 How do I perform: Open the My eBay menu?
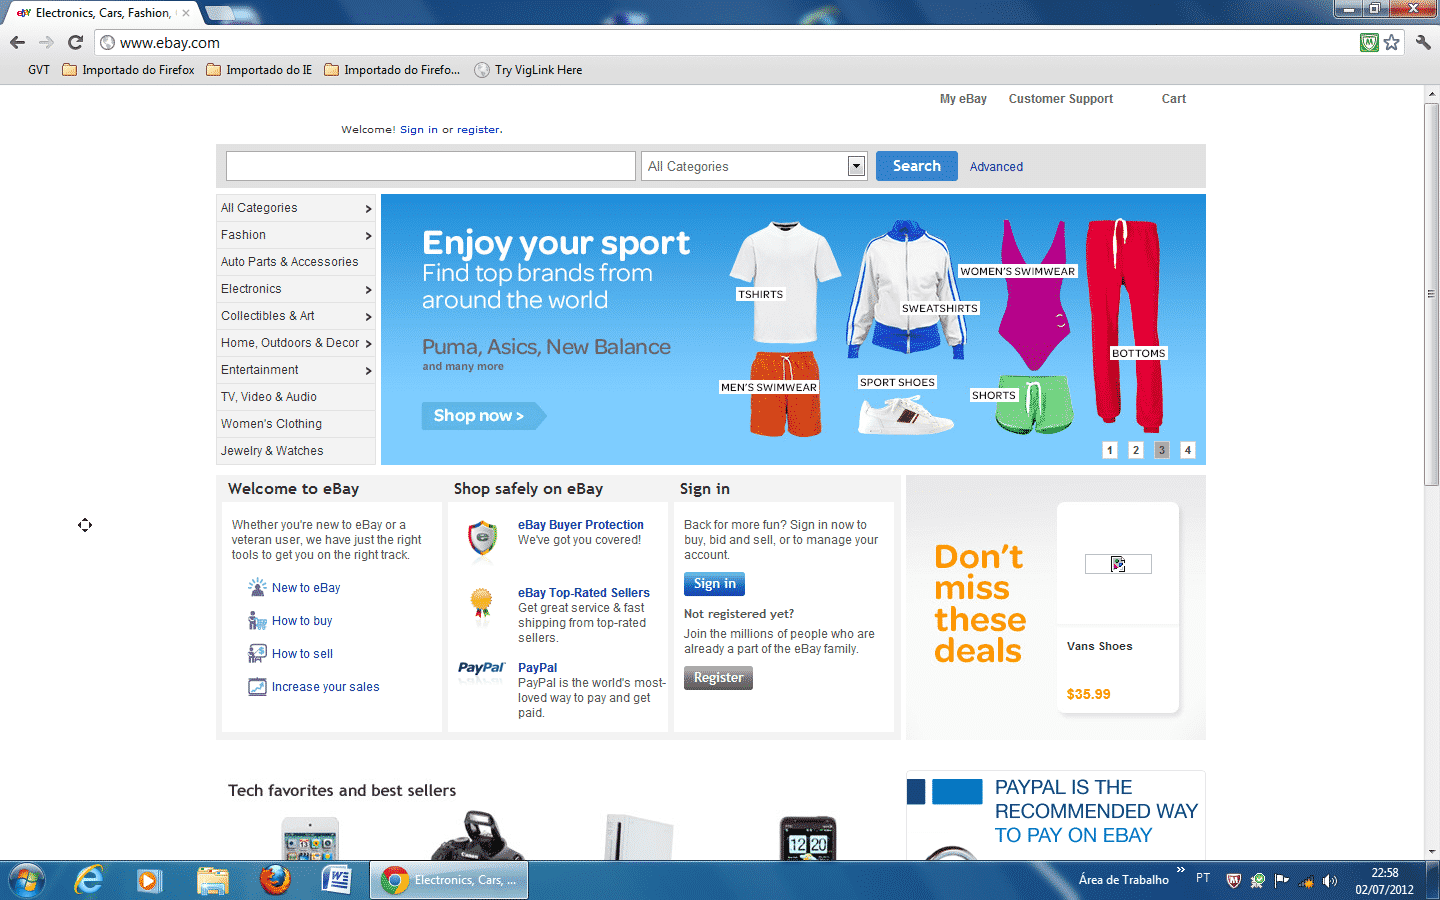pyautogui.click(x=963, y=99)
